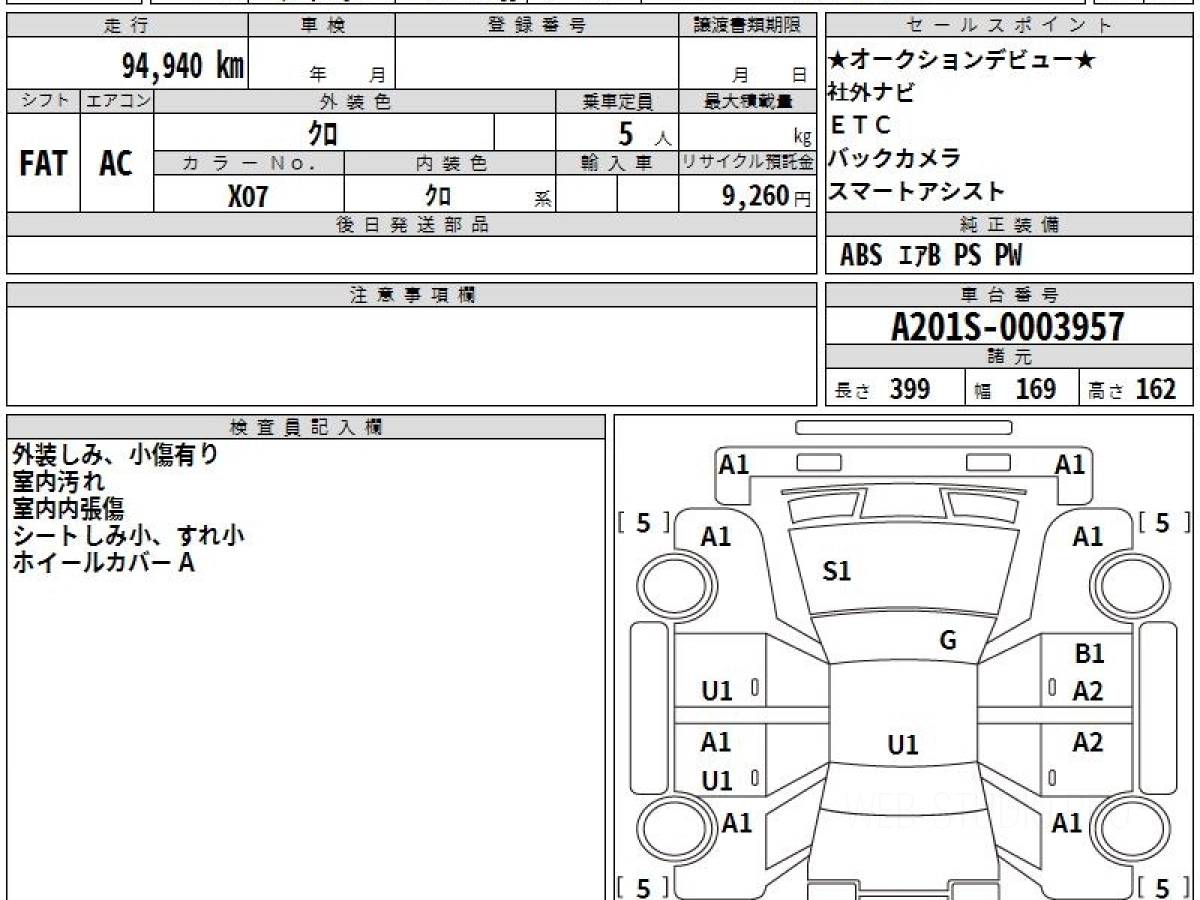
Task: Select the 諸元 header
Action: [1010, 357]
